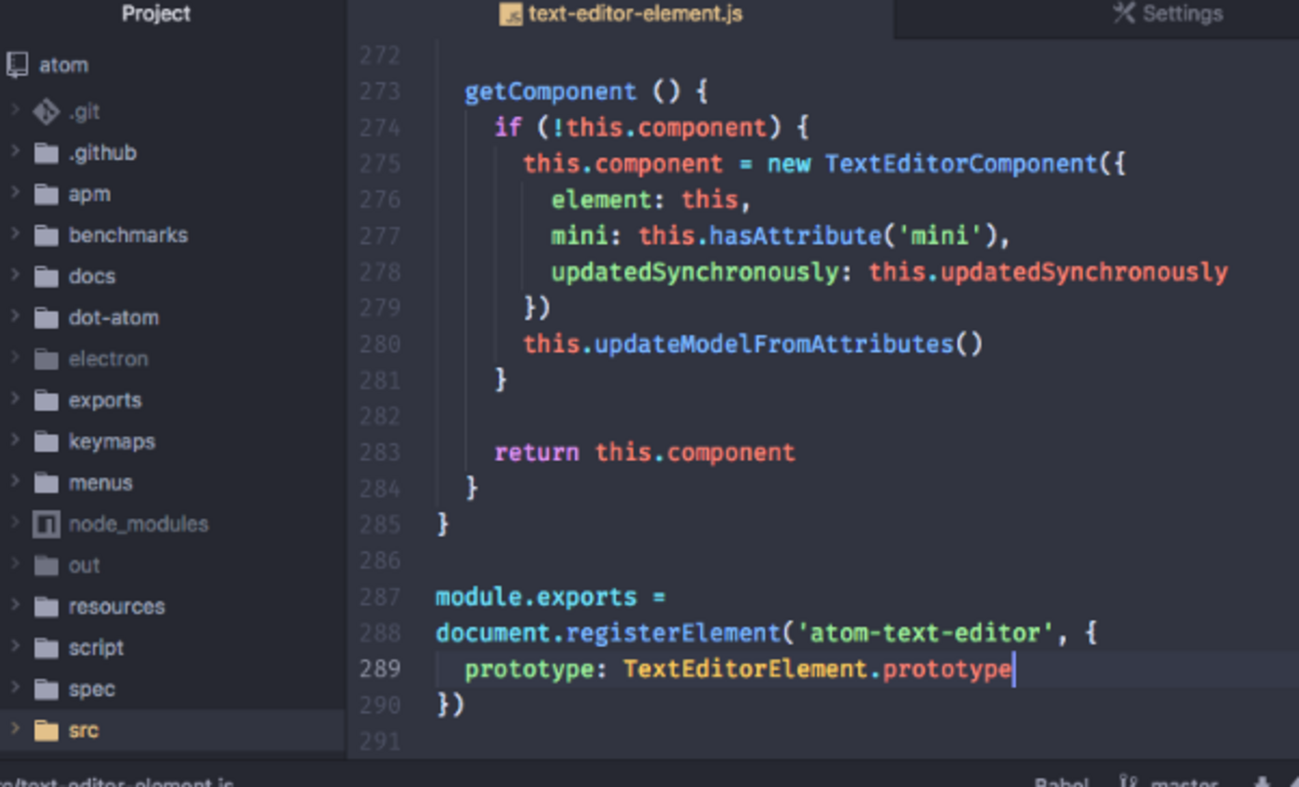
Task: Click the atom repository icon
Action: click(x=17, y=66)
